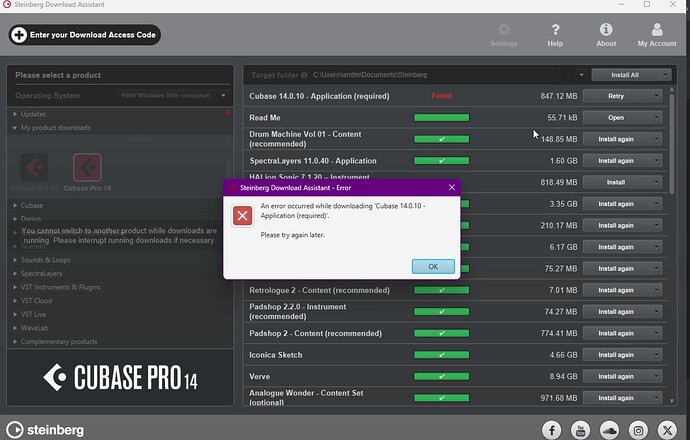Click Install again in the 6.17 GB row
Viewport: 690px width, 440px height.
[x=616, y=247]
